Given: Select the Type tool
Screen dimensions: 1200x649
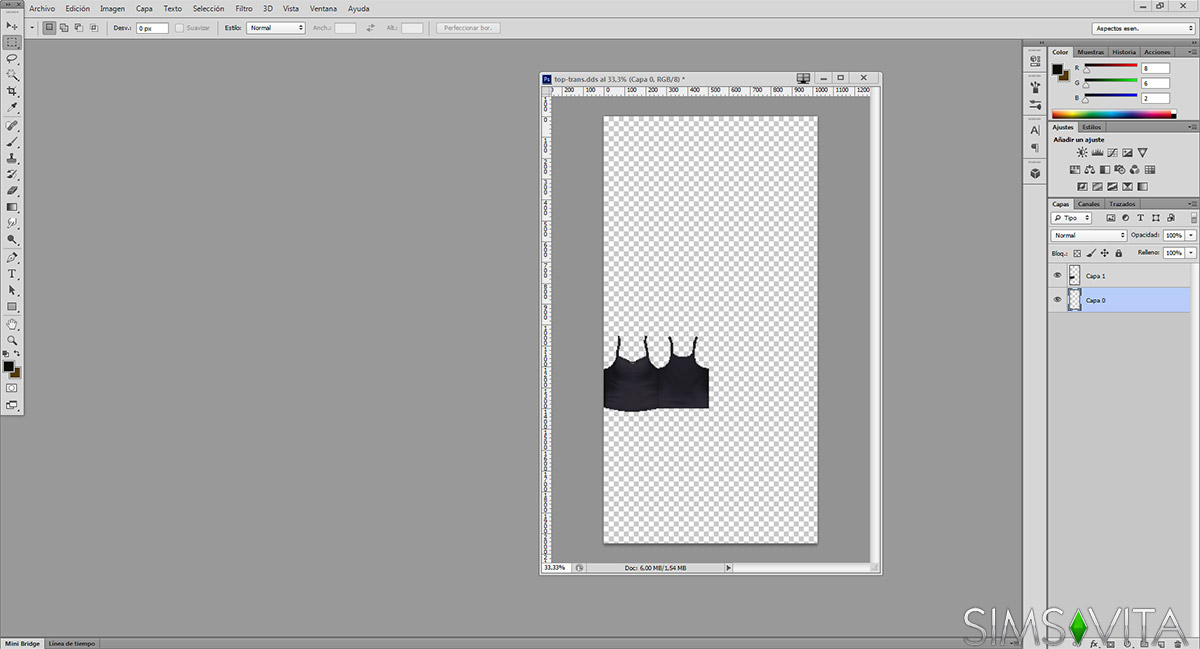Looking at the screenshot, I should click(12, 274).
